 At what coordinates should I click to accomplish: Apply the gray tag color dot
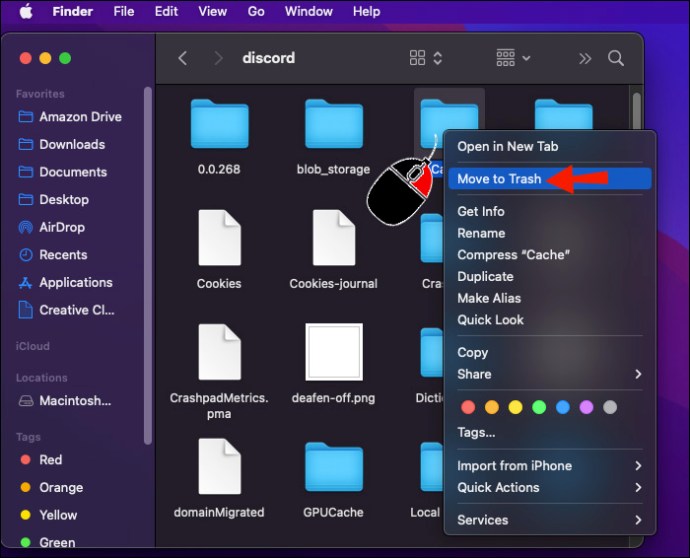click(x=610, y=407)
